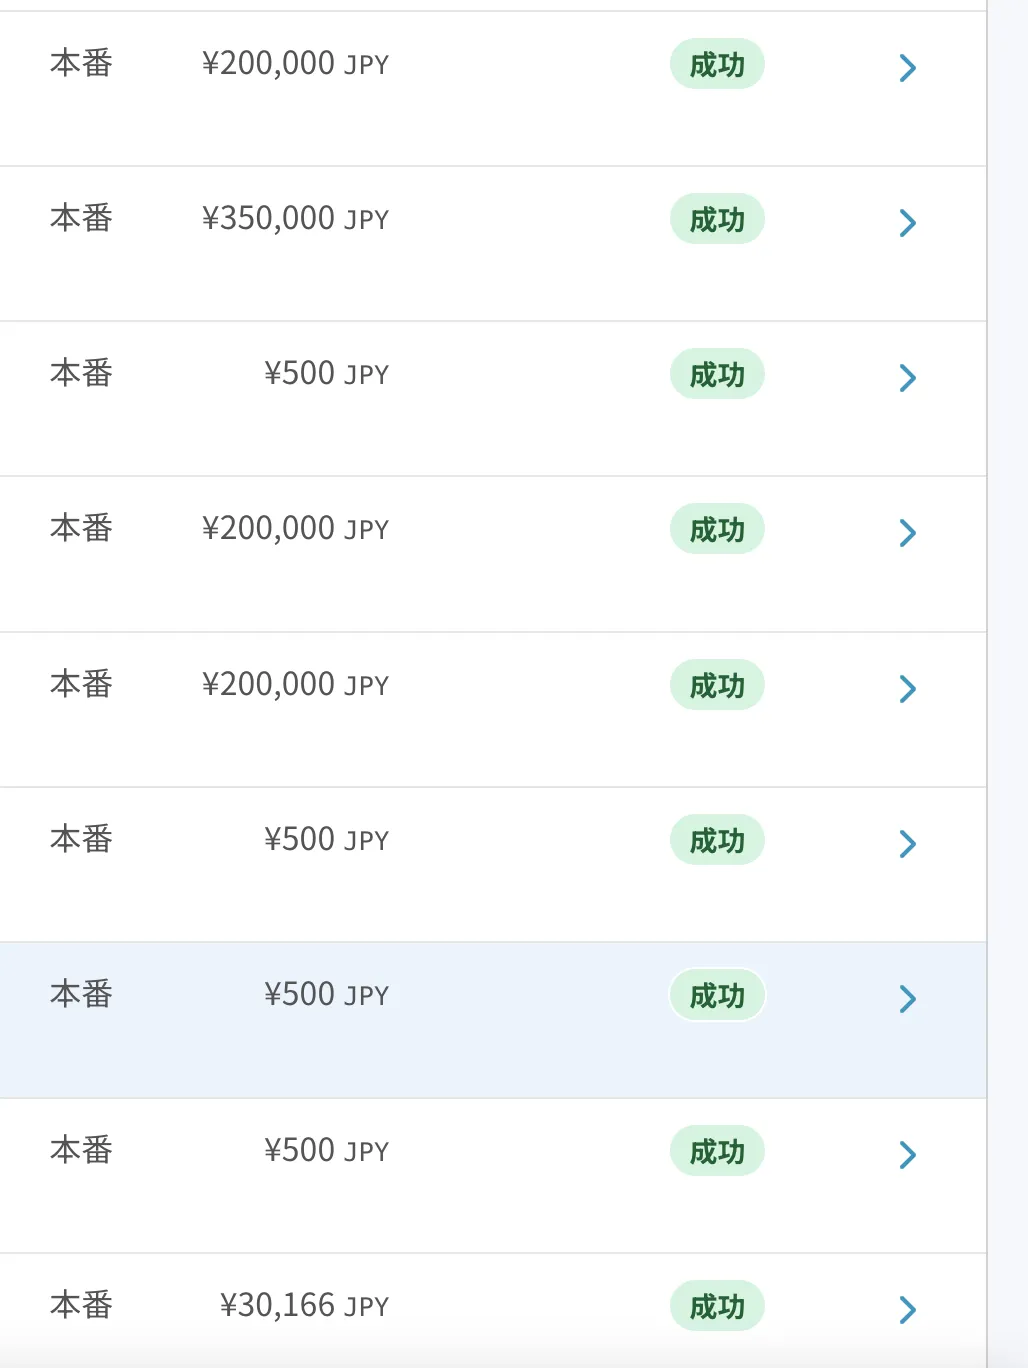Expand the ¥500 row directly below ¥350,000
1028x1368 pixels.
907,377
